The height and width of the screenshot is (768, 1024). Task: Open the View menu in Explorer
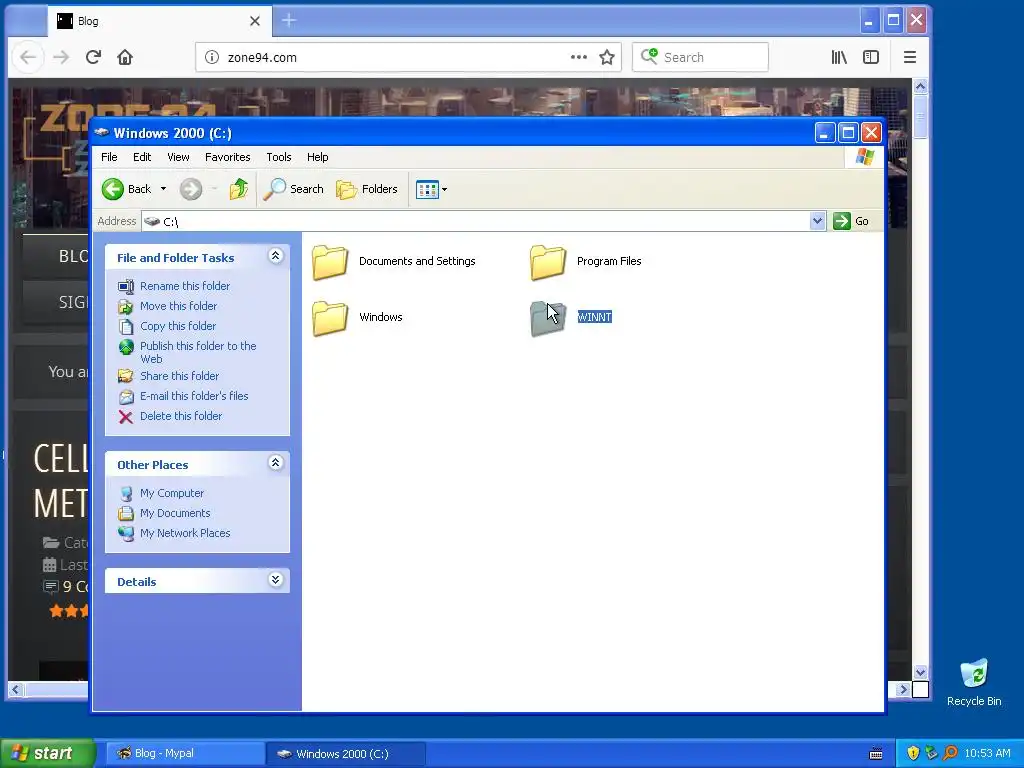pos(178,157)
